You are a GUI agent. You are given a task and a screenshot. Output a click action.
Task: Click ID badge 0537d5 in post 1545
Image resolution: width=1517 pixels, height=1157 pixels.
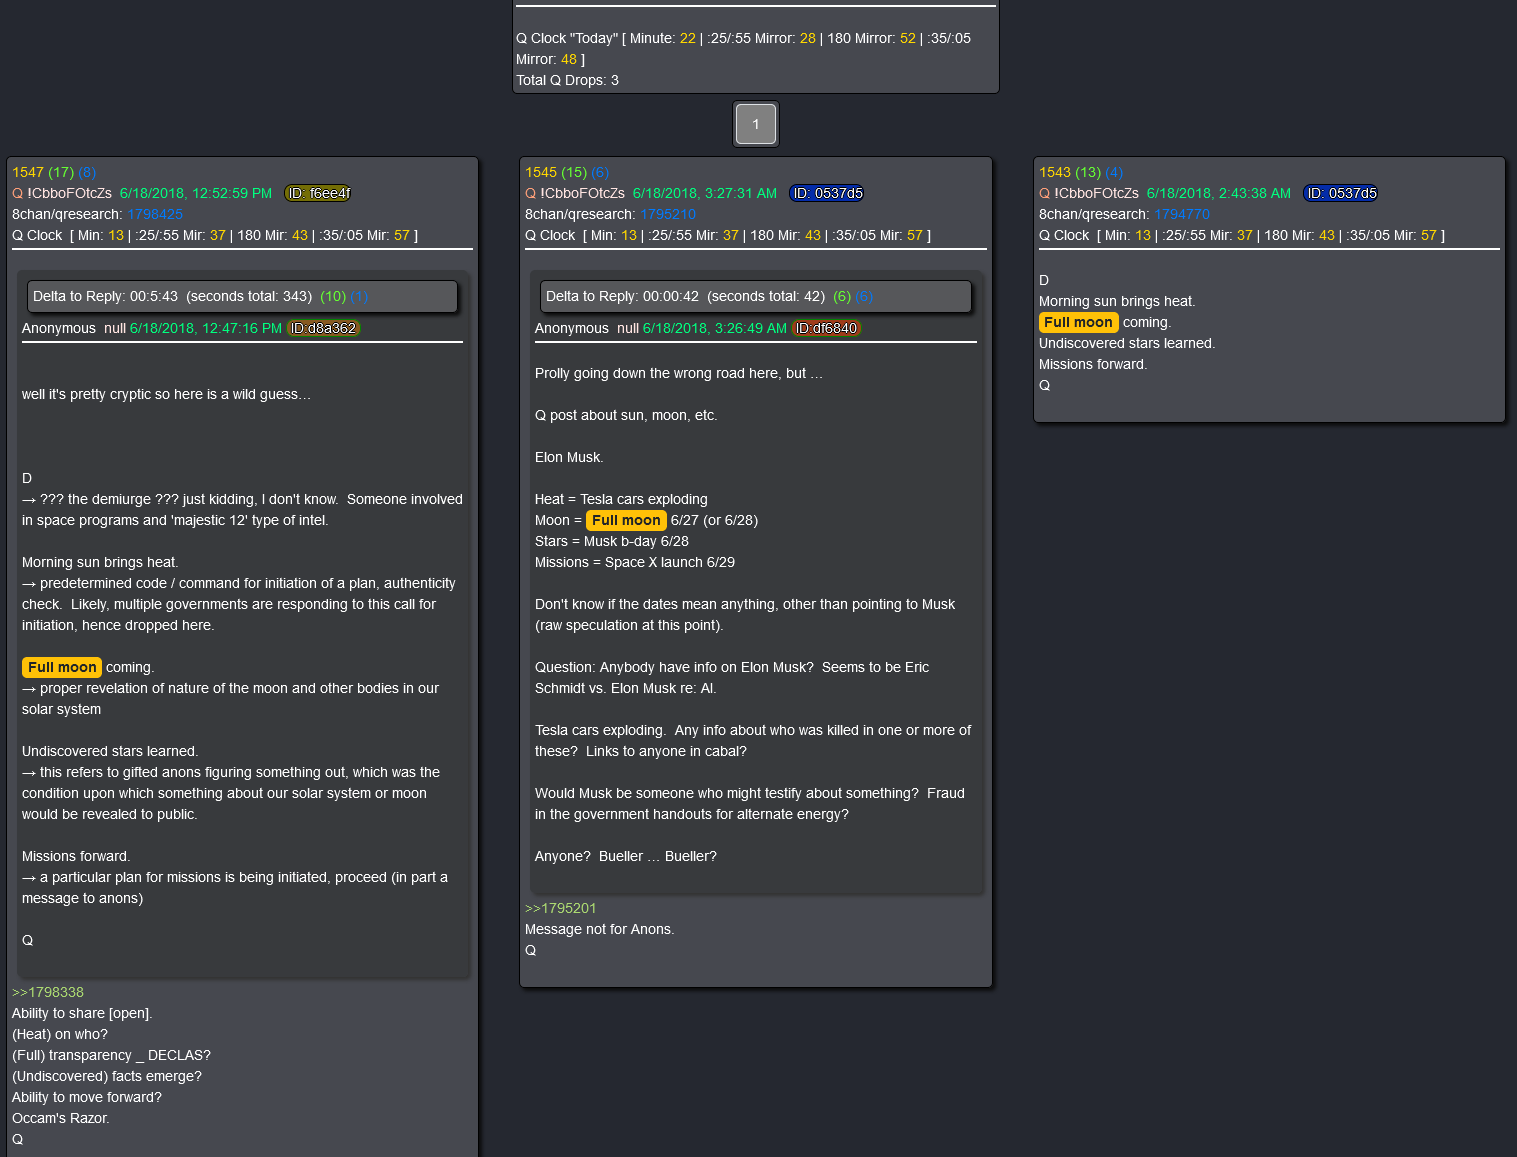pos(828,193)
